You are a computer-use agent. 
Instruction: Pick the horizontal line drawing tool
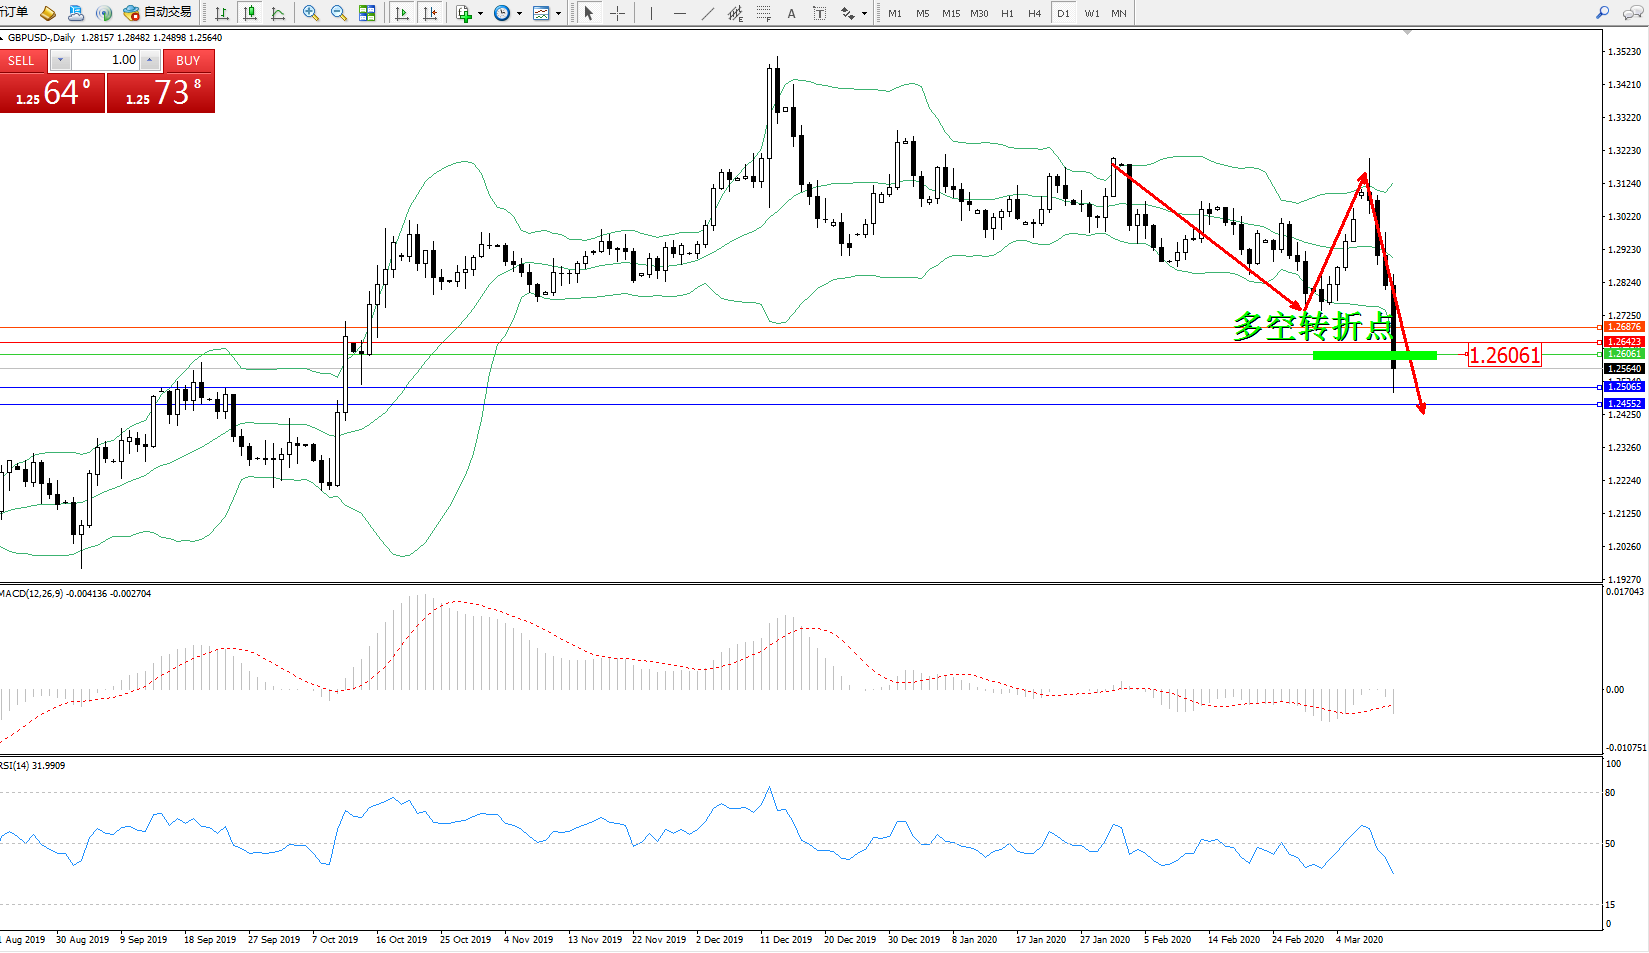680,13
